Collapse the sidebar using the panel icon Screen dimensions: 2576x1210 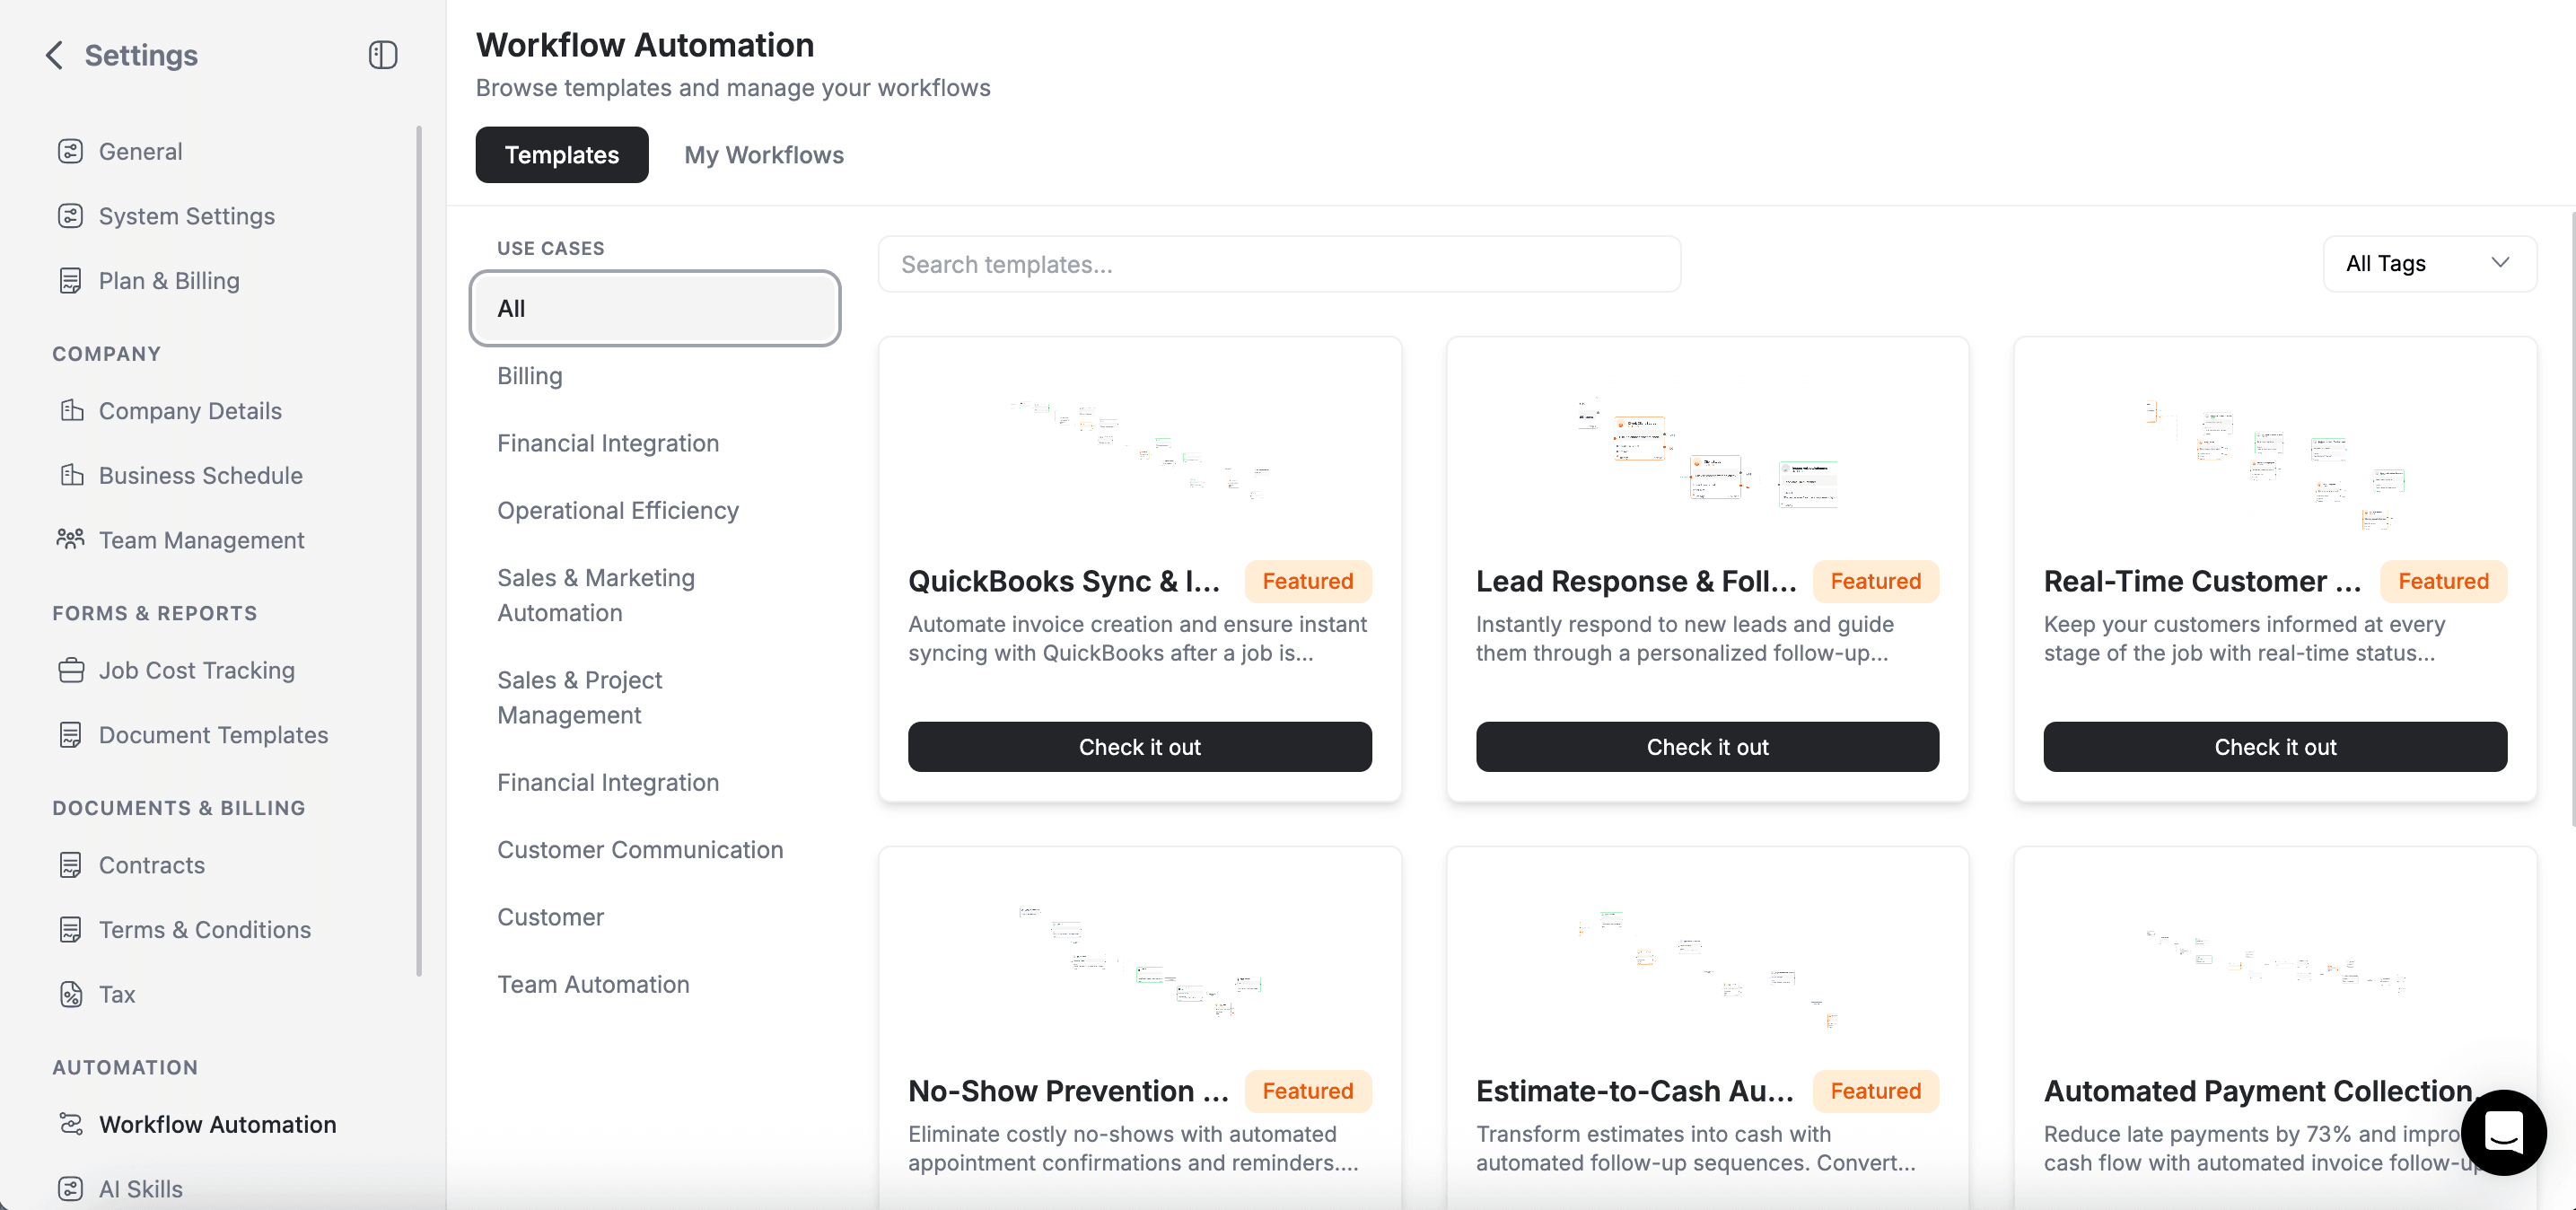382,55
